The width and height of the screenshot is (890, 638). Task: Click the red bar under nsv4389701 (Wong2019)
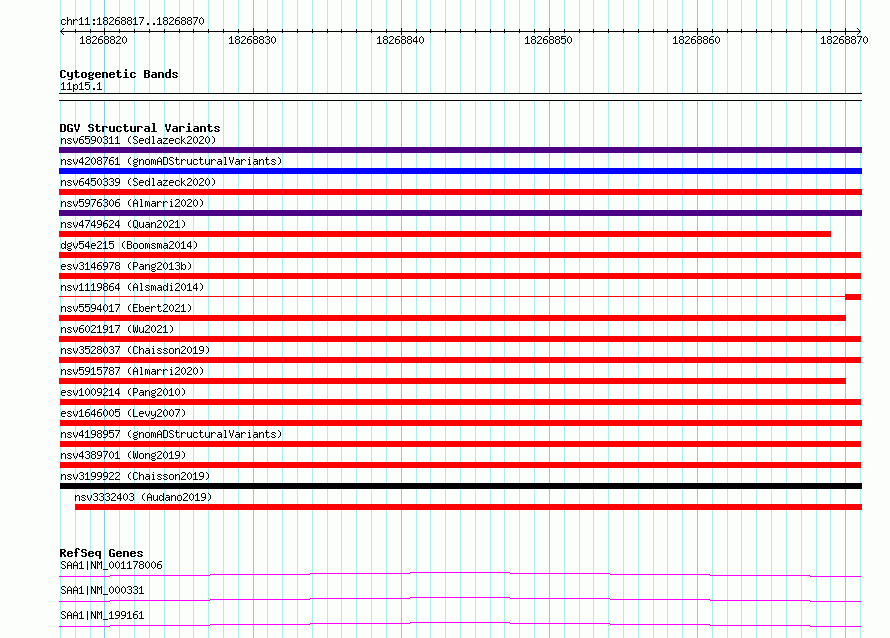pyautogui.click(x=460, y=465)
